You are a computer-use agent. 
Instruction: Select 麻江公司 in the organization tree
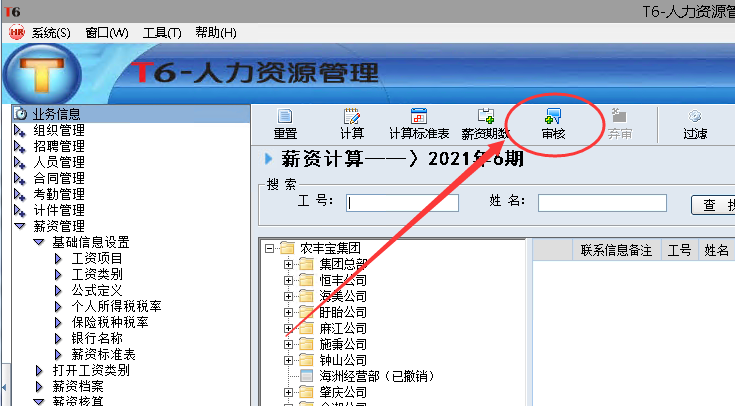343,328
